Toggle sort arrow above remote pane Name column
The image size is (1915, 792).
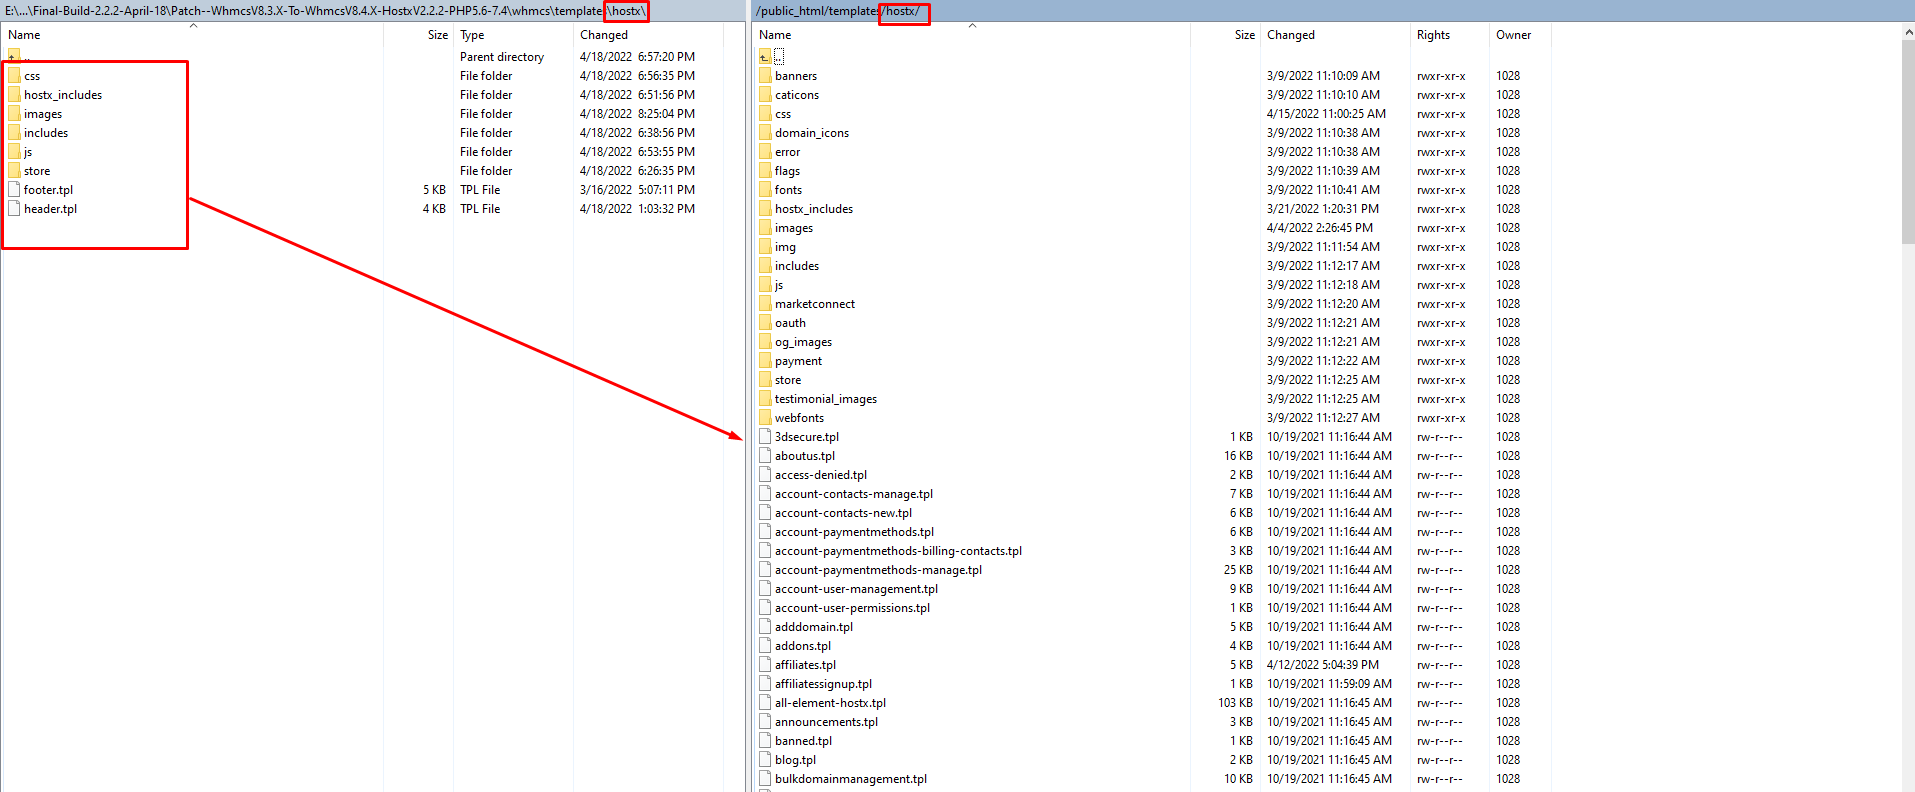(x=971, y=26)
